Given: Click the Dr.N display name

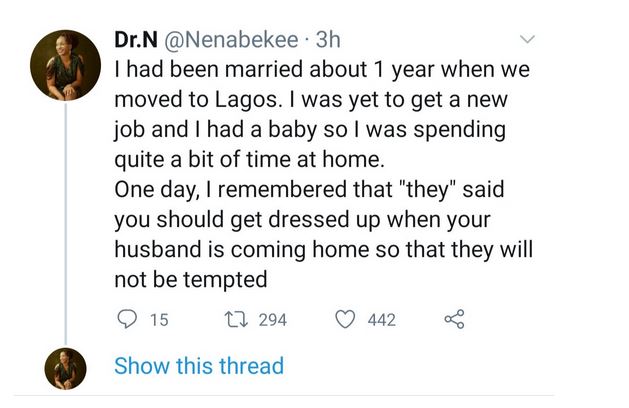Looking at the screenshot, I should tap(135, 41).
